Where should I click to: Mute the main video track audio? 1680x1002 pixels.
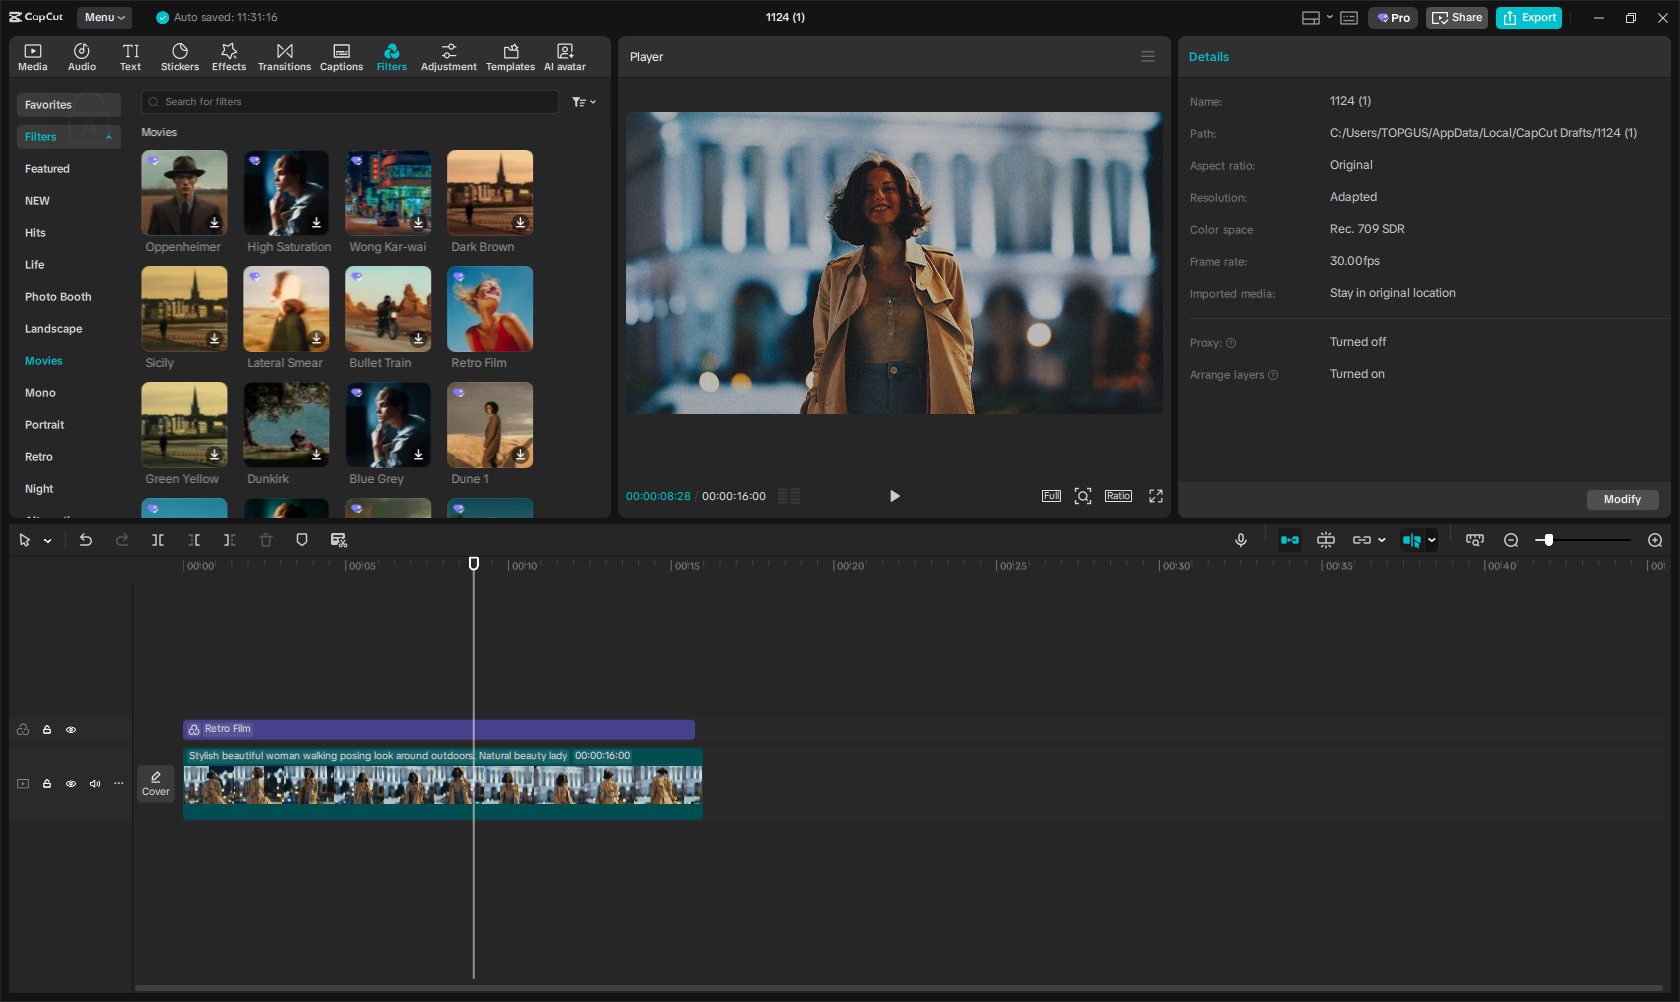click(x=95, y=784)
